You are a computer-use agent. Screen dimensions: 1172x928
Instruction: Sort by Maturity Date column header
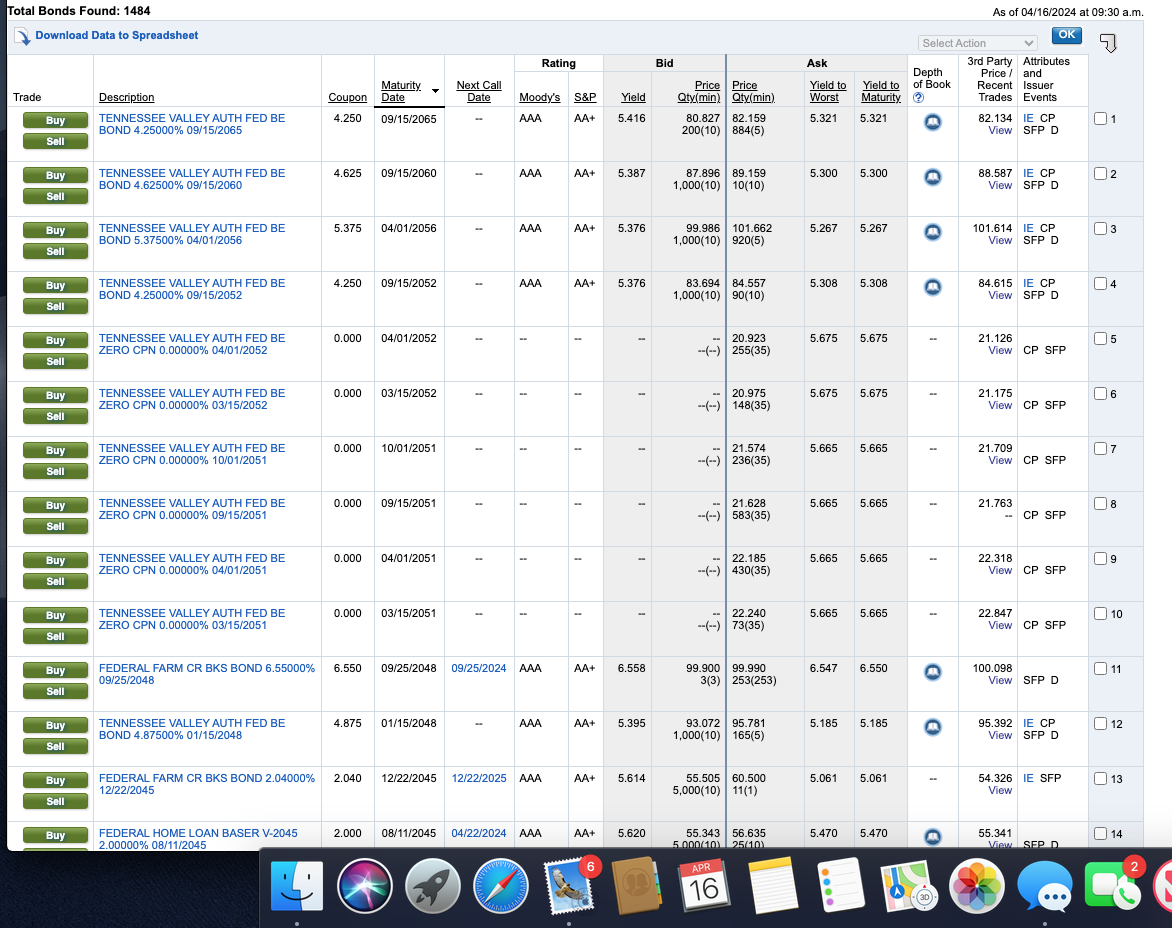click(x=401, y=91)
